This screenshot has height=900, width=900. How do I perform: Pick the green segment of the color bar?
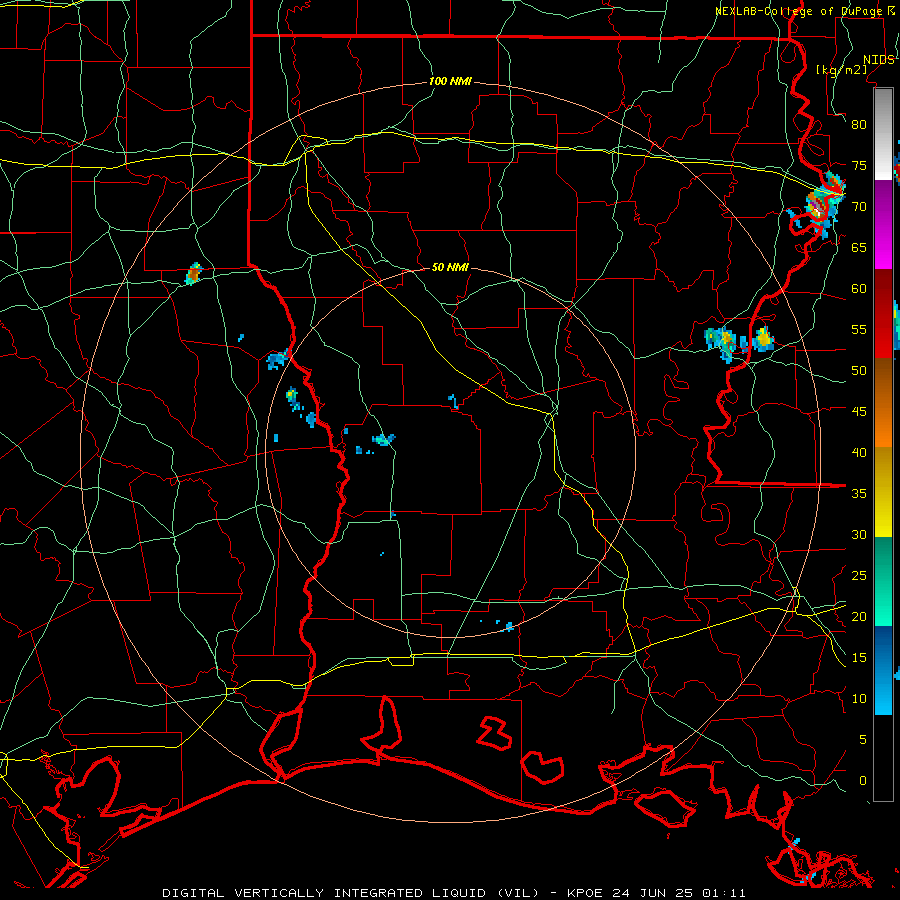pyautogui.click(x=883, y=581)
